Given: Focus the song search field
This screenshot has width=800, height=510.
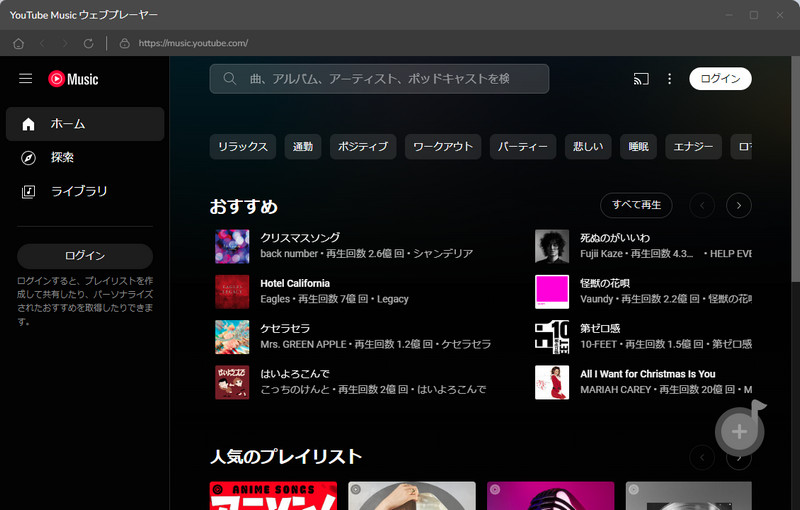Looking at the screenshot, I should [379, 79].
